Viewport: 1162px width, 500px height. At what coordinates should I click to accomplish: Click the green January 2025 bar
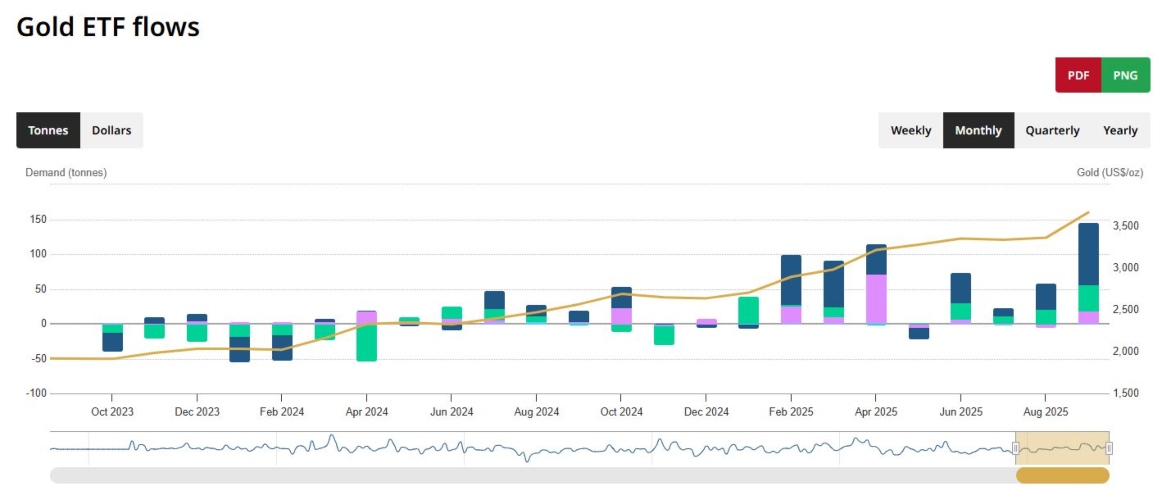(748, 310)
